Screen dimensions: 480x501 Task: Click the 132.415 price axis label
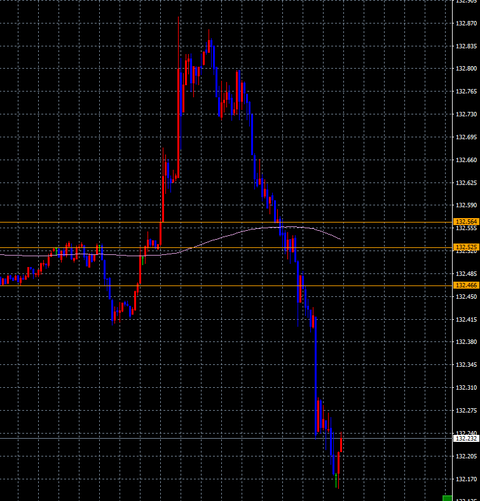coord(466,320)
